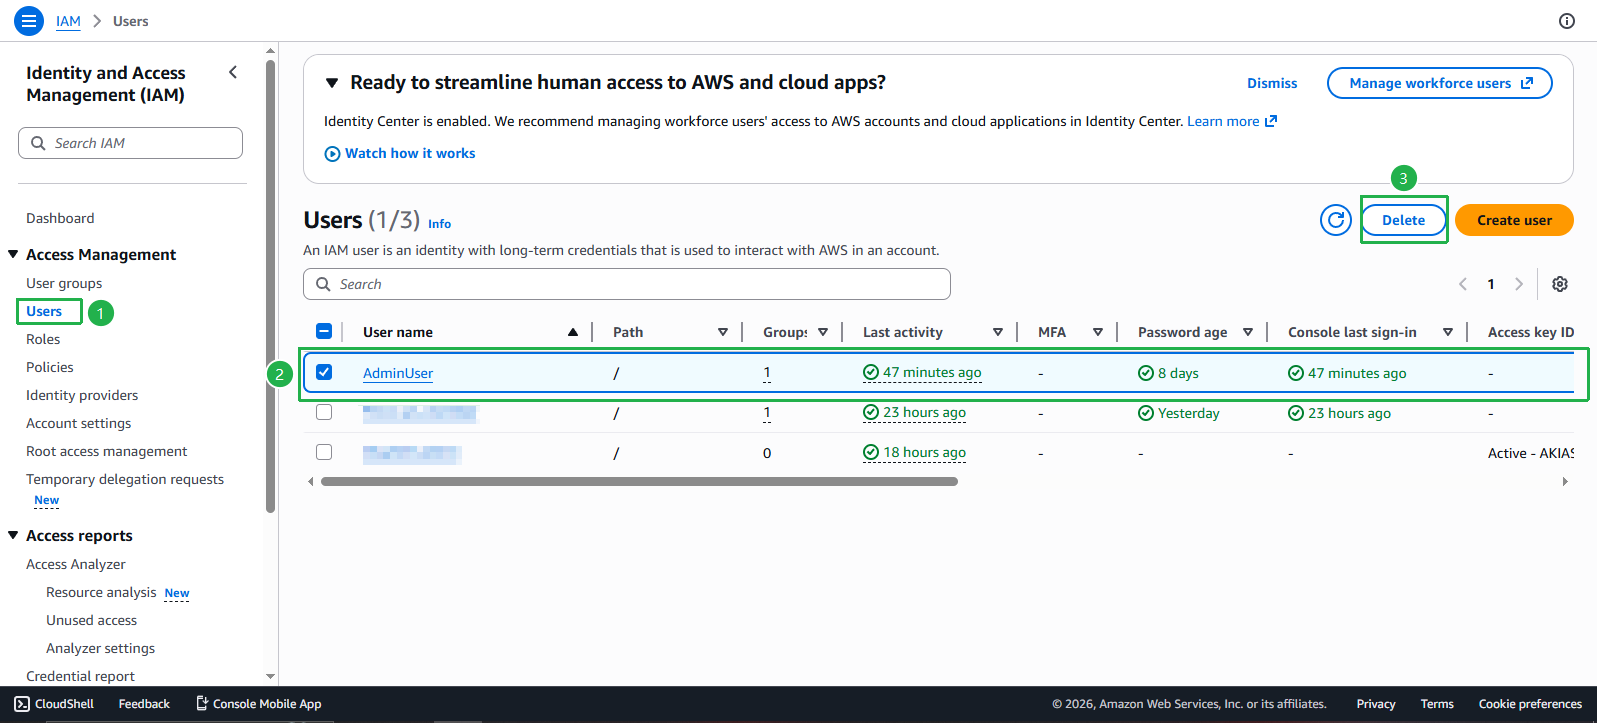The height and width of the screenshot is (723, 1597).
Task: Open Credential report in the sidebar
Action: click(x=80, y=676)
